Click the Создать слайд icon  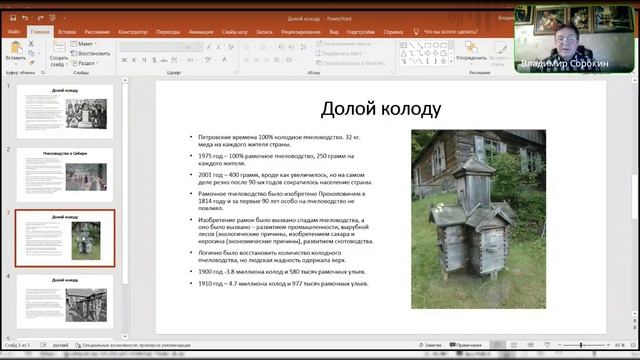[59, 47]
